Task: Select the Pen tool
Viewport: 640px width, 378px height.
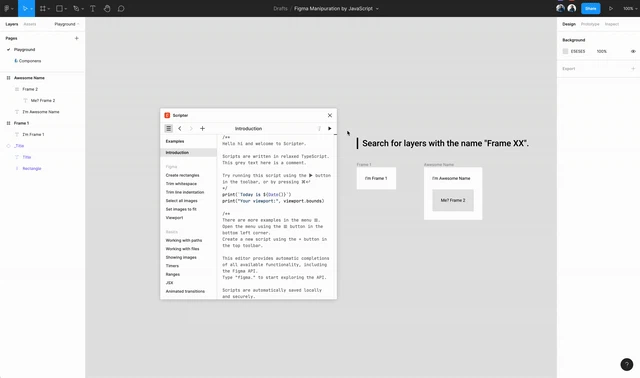Action: tap(76, 8)
